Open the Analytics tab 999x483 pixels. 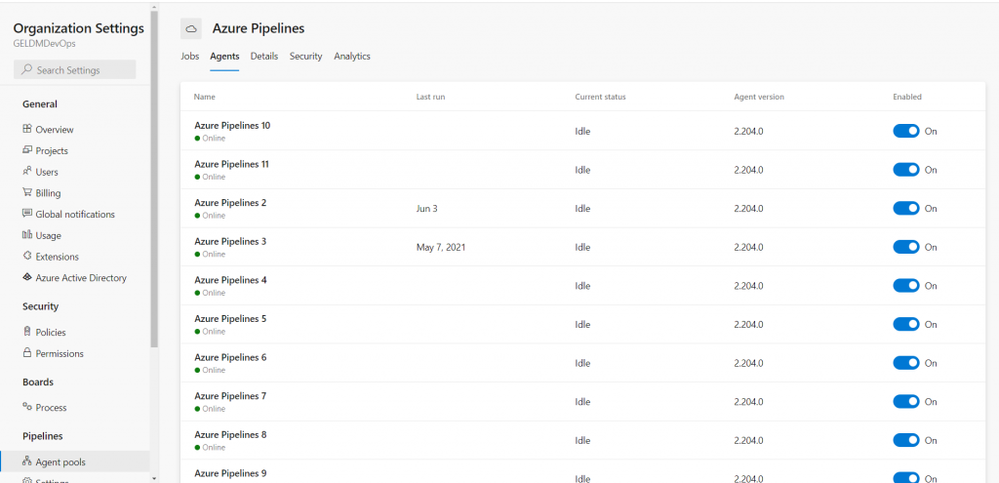[x=352, y=56]
